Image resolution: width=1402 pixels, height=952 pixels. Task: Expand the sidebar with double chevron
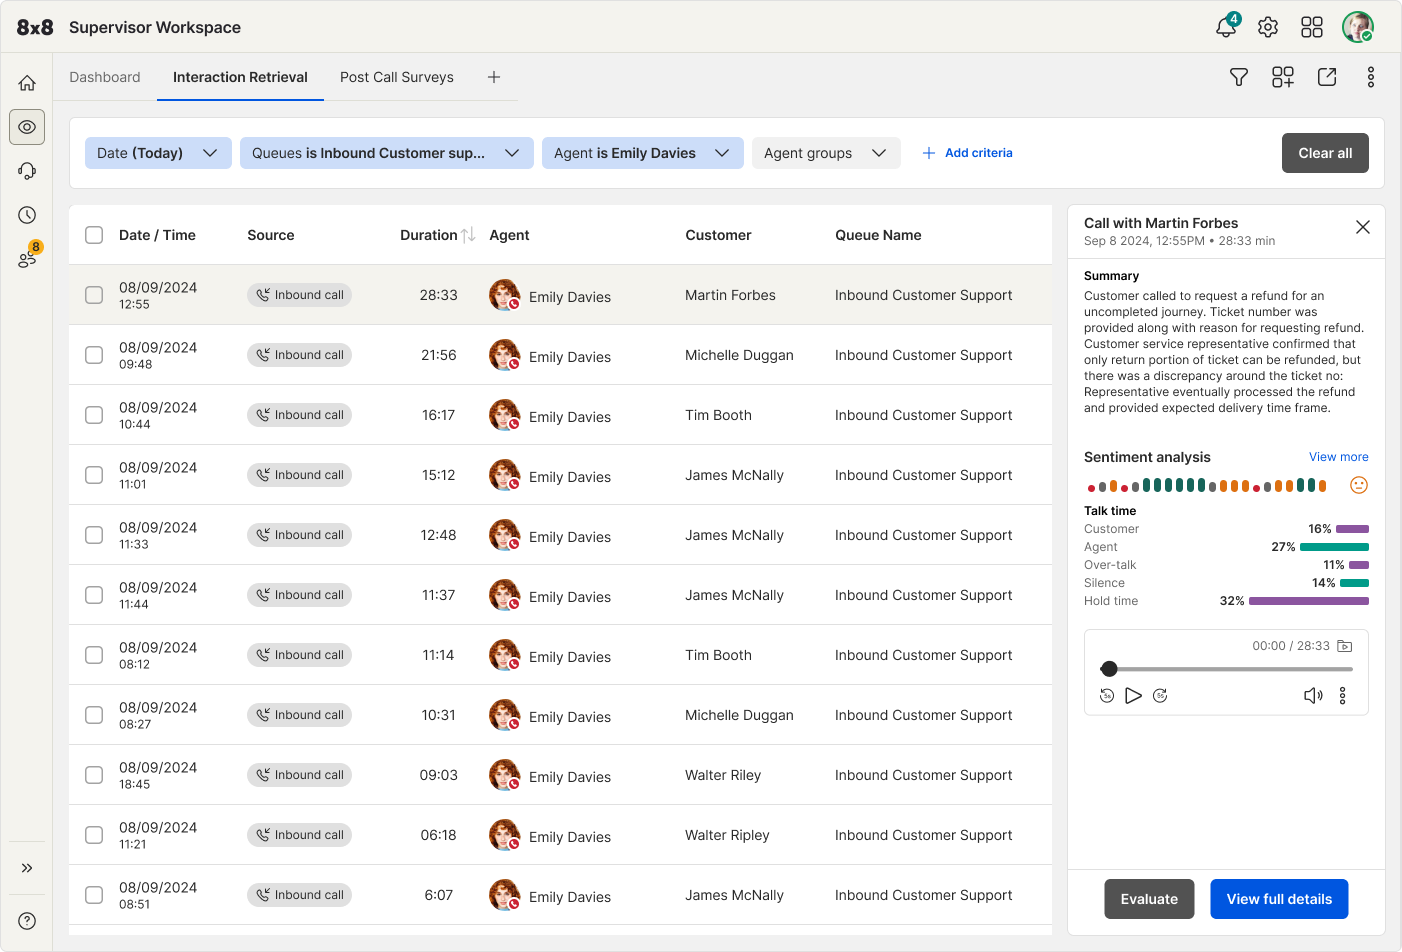pos(27,868)
